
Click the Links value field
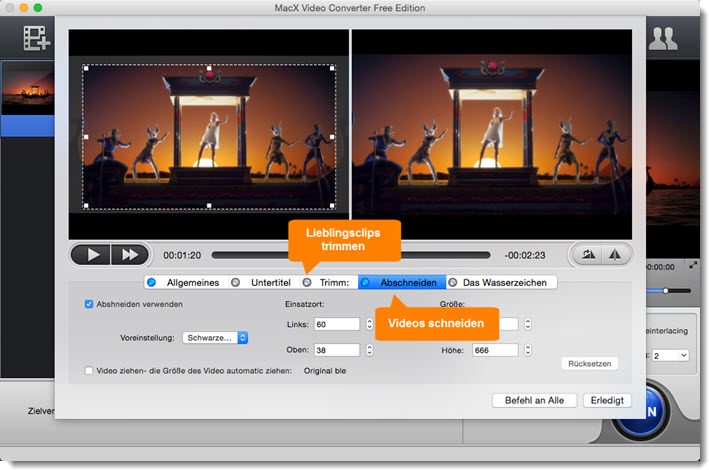pos(337,324)
